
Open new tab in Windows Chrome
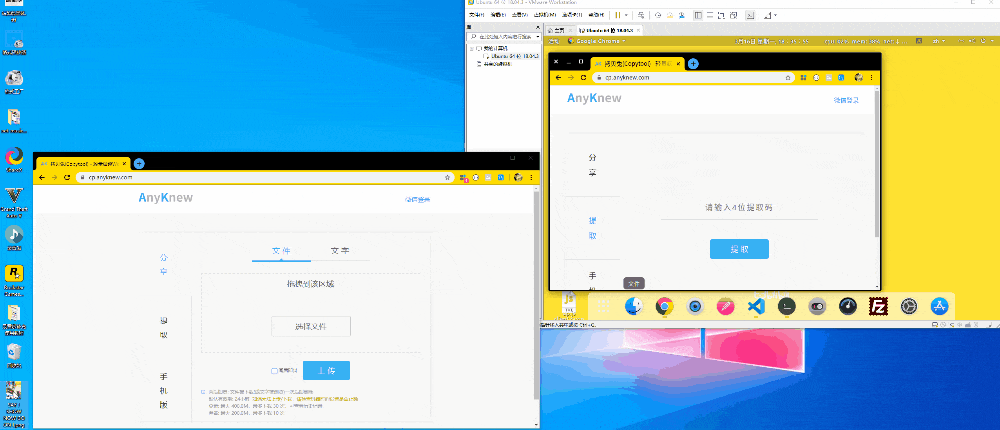pyautogui.click(x=139, y=163)
